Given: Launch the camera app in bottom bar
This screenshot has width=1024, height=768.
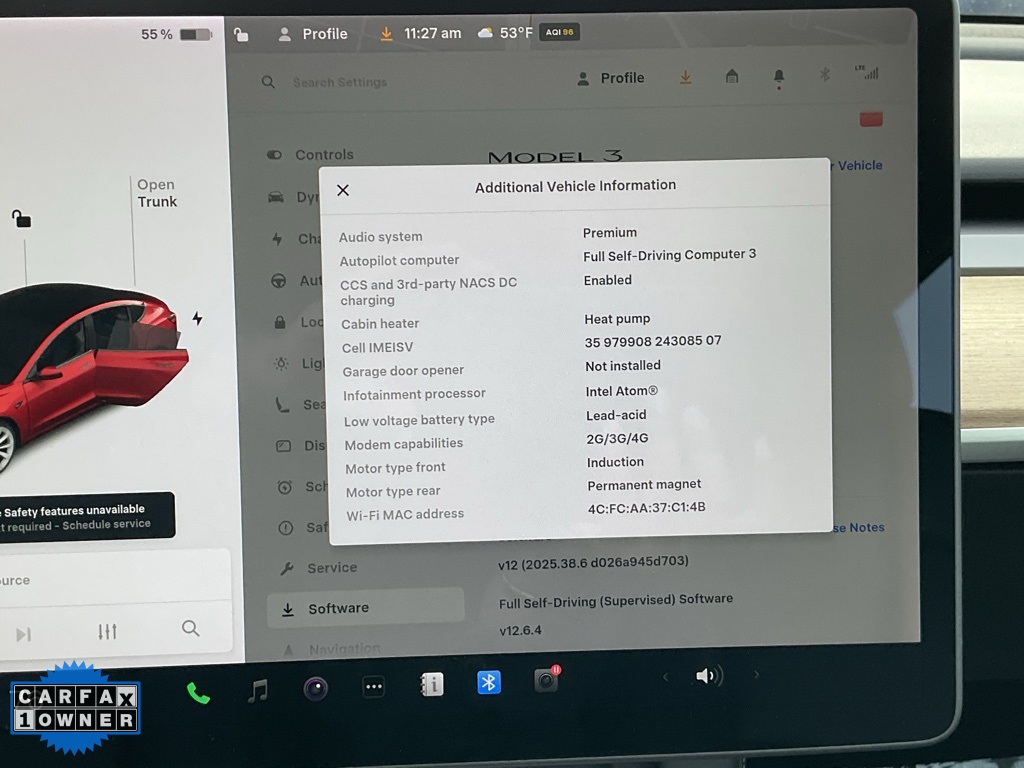Looking at the screenshot, I should tap(316, 688).
